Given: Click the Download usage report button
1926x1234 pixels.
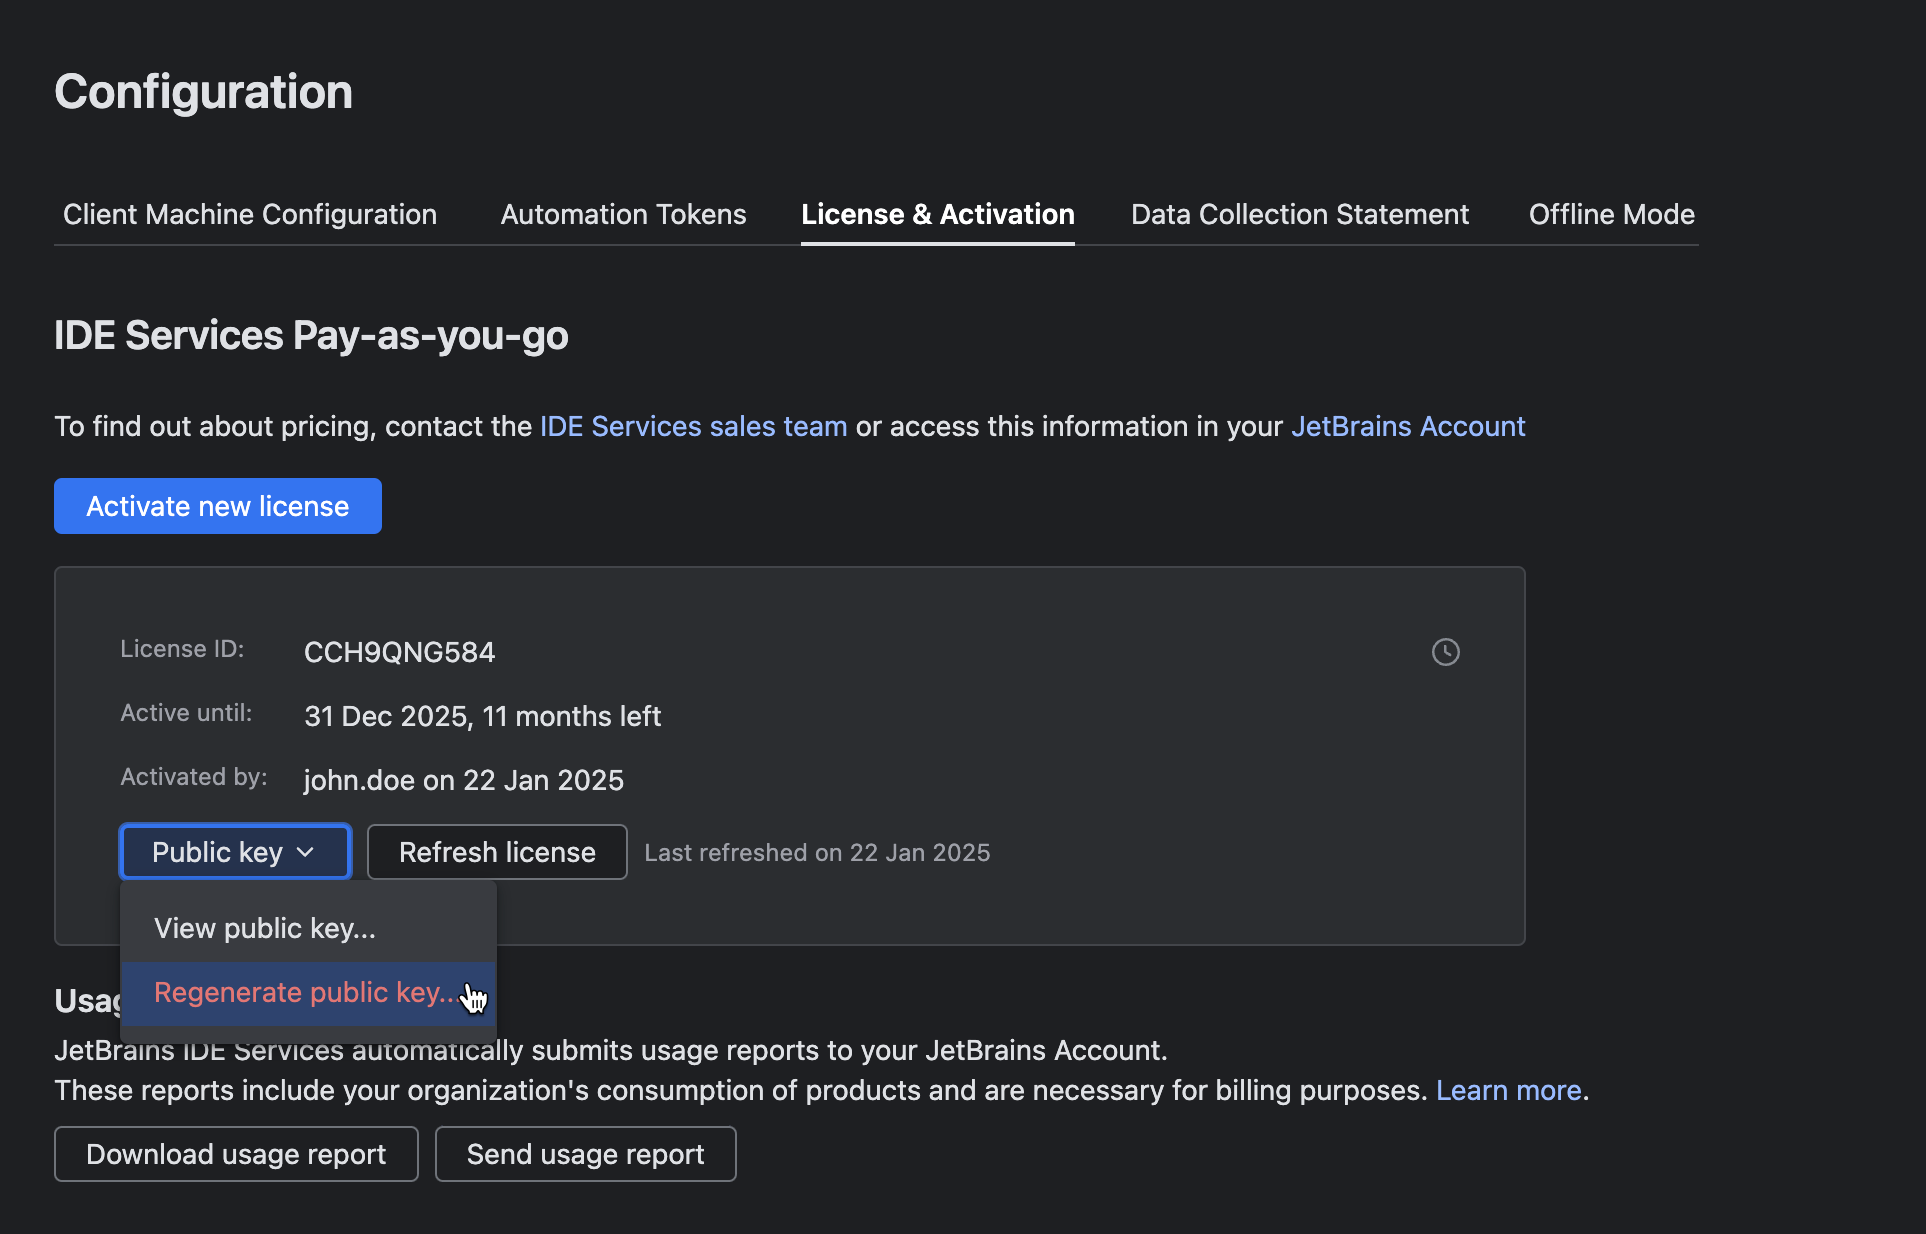Looking at the screenshot, I should (x=235, y=1154).
